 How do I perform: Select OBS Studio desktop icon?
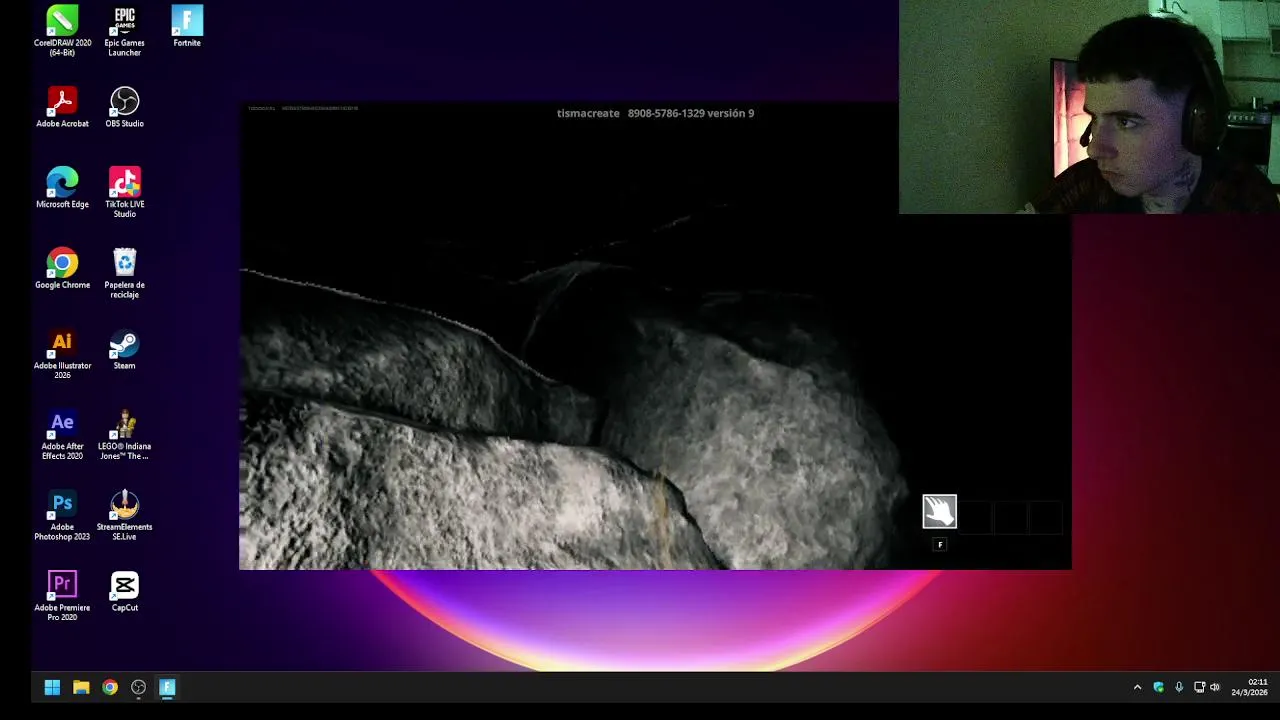(124, 107)
